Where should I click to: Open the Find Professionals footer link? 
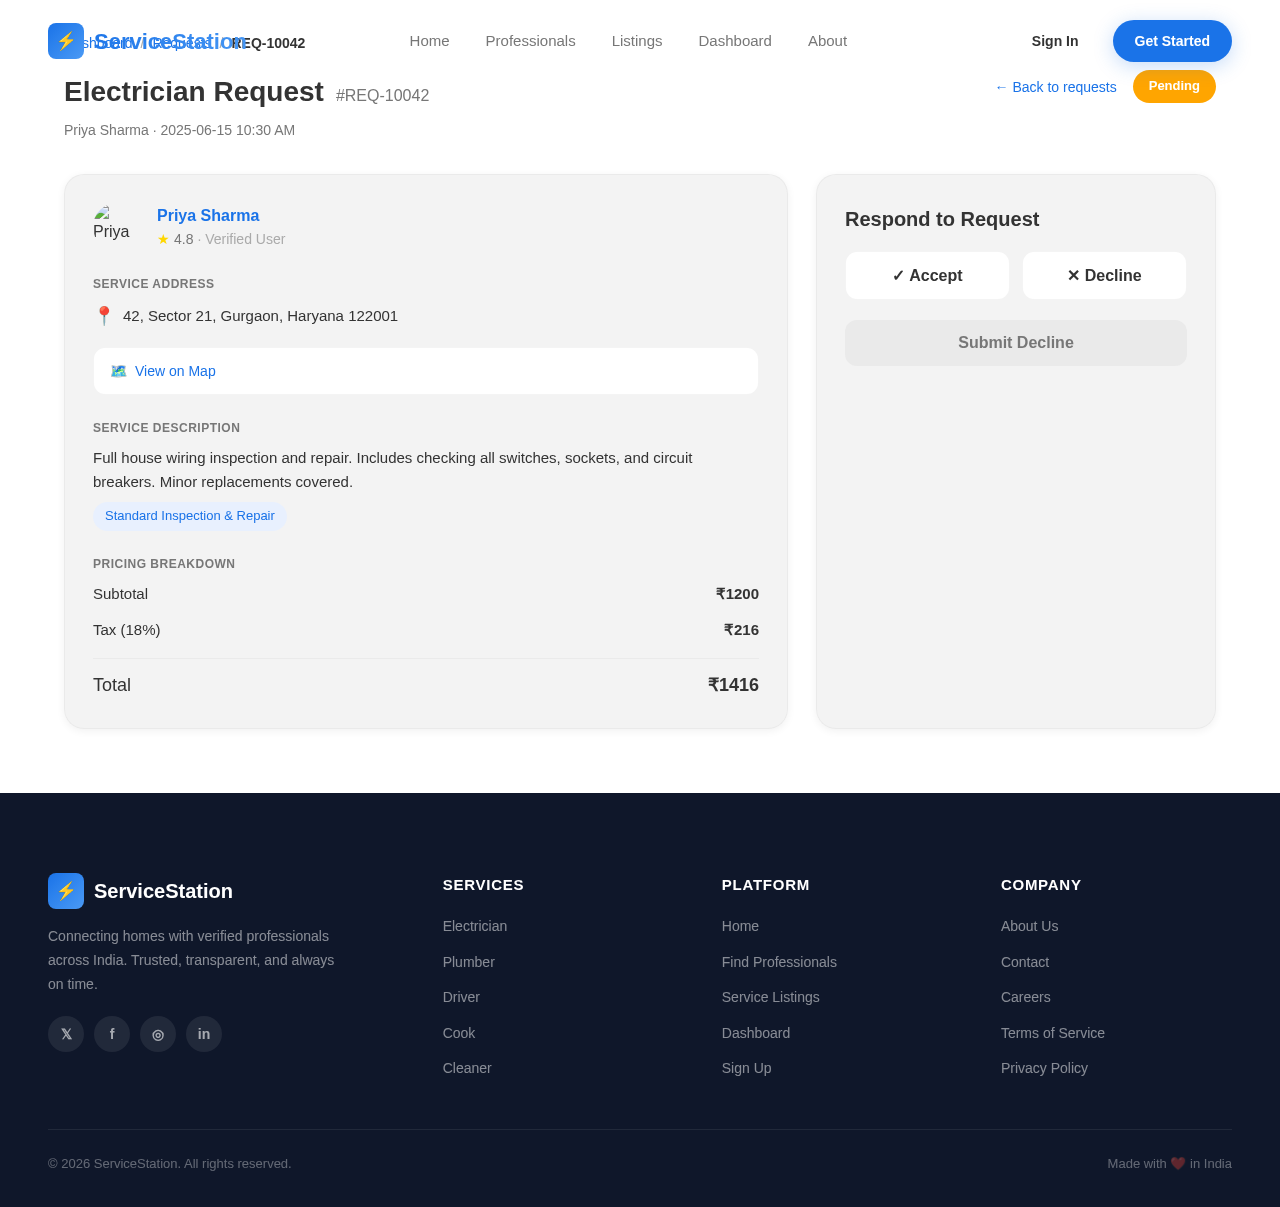pyautogui.click(x=779, y=962)
